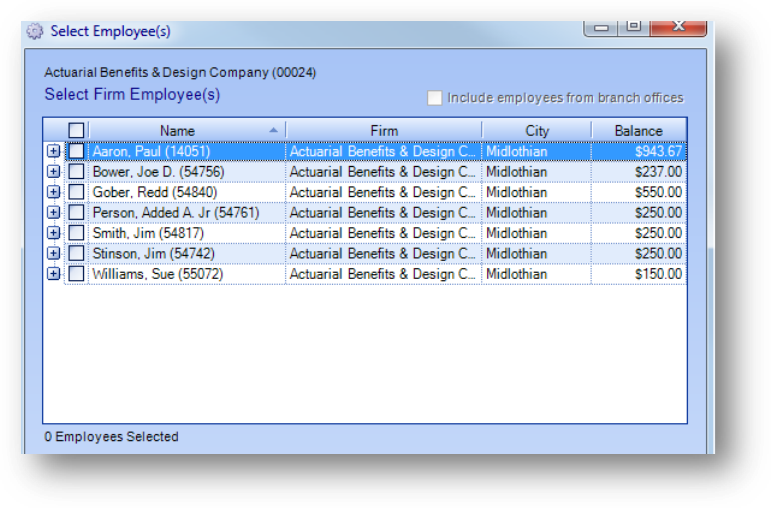Expand the Aaron, Paul row
Viewport: 771px width, 508px height.
tap(54, 151)
